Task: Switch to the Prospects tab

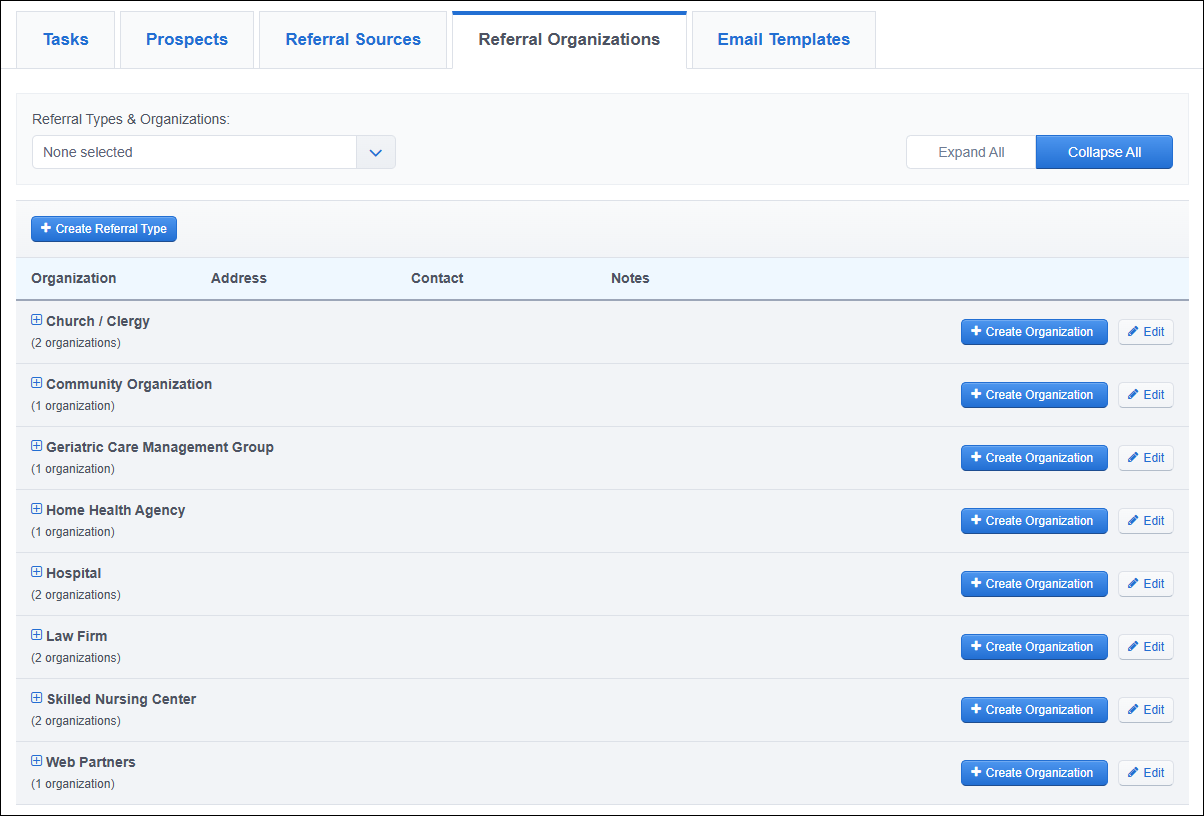Action: pos(187,40)
